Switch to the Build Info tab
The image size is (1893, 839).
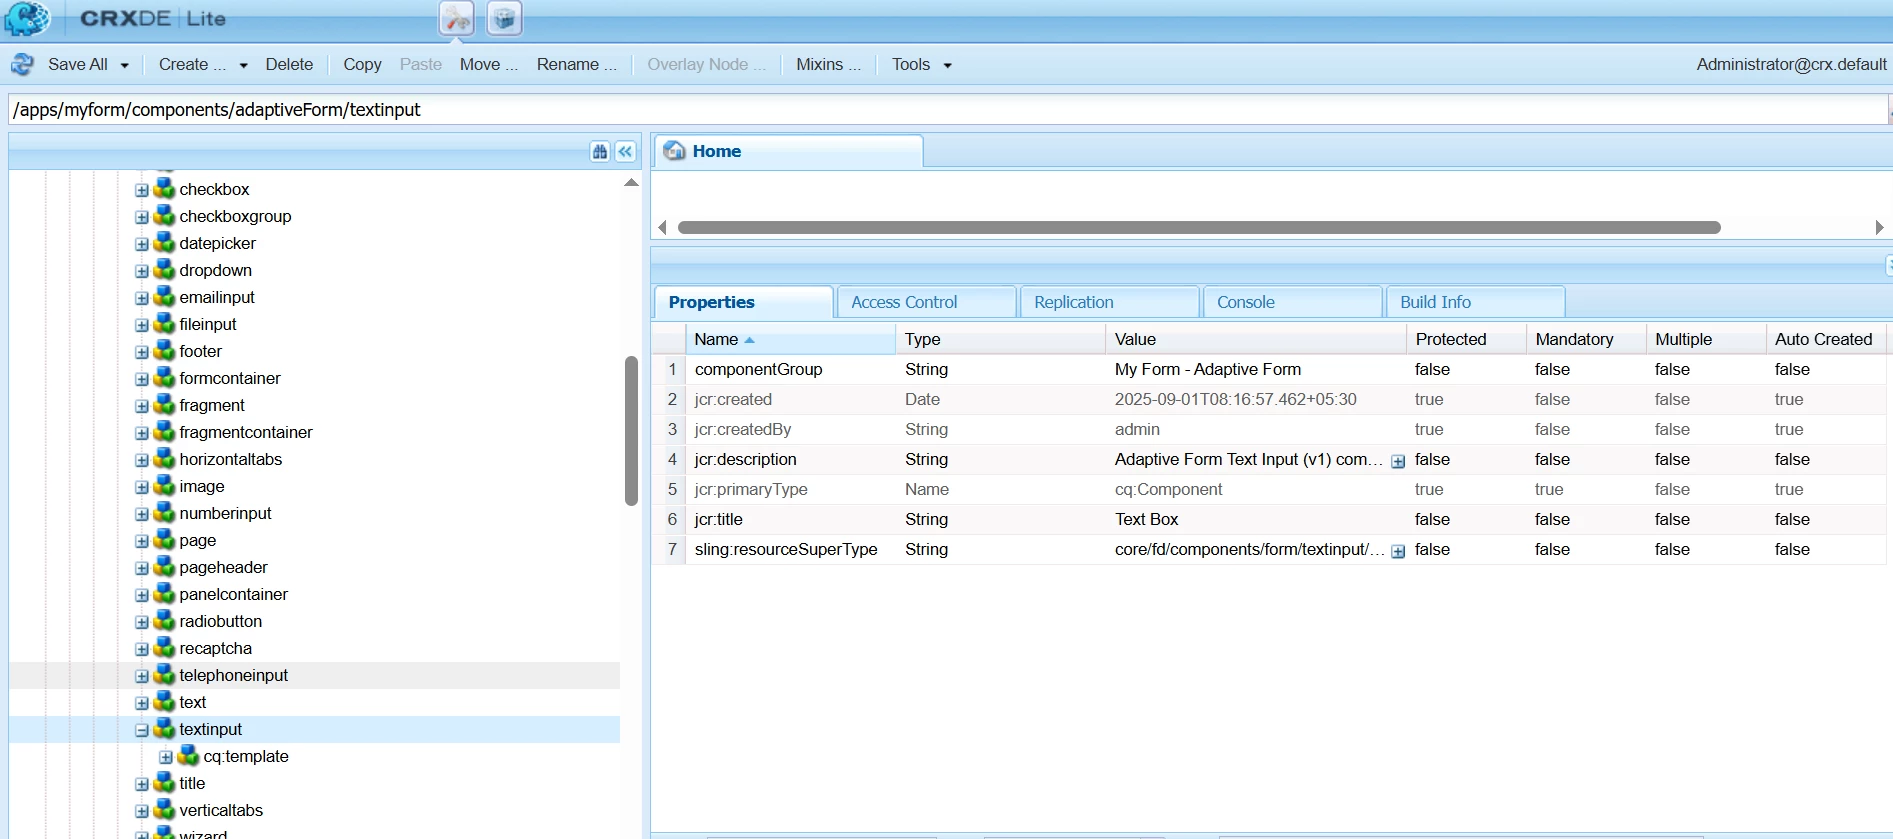pyautogui.click(x=1476, y=302)
